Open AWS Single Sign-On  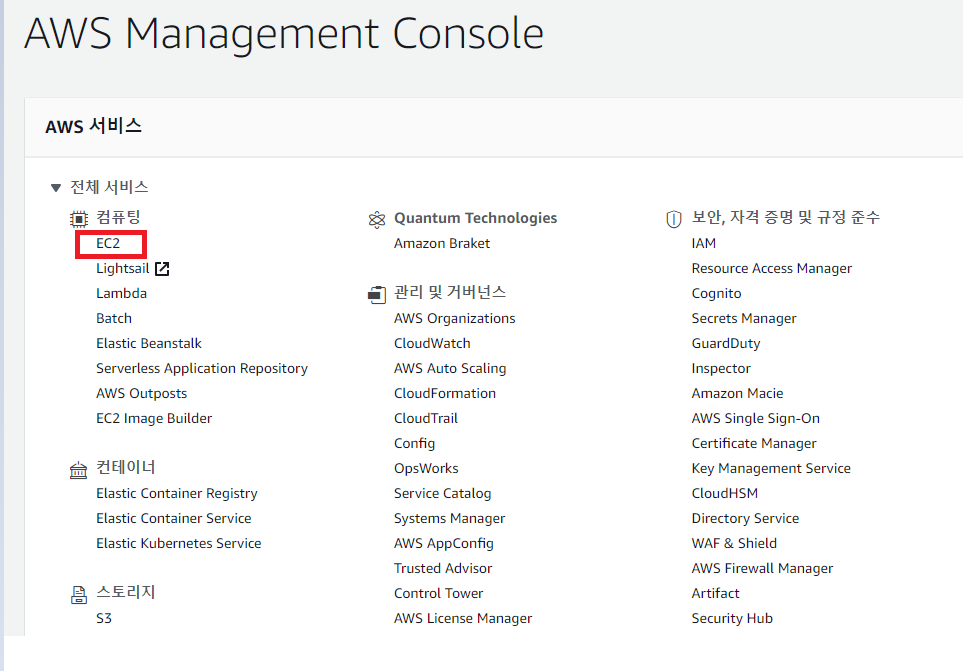(756, 419)
